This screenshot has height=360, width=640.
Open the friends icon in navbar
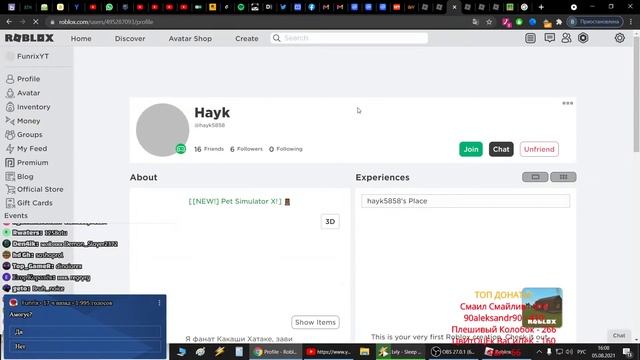pyautogui.click(x=566, y=38)
